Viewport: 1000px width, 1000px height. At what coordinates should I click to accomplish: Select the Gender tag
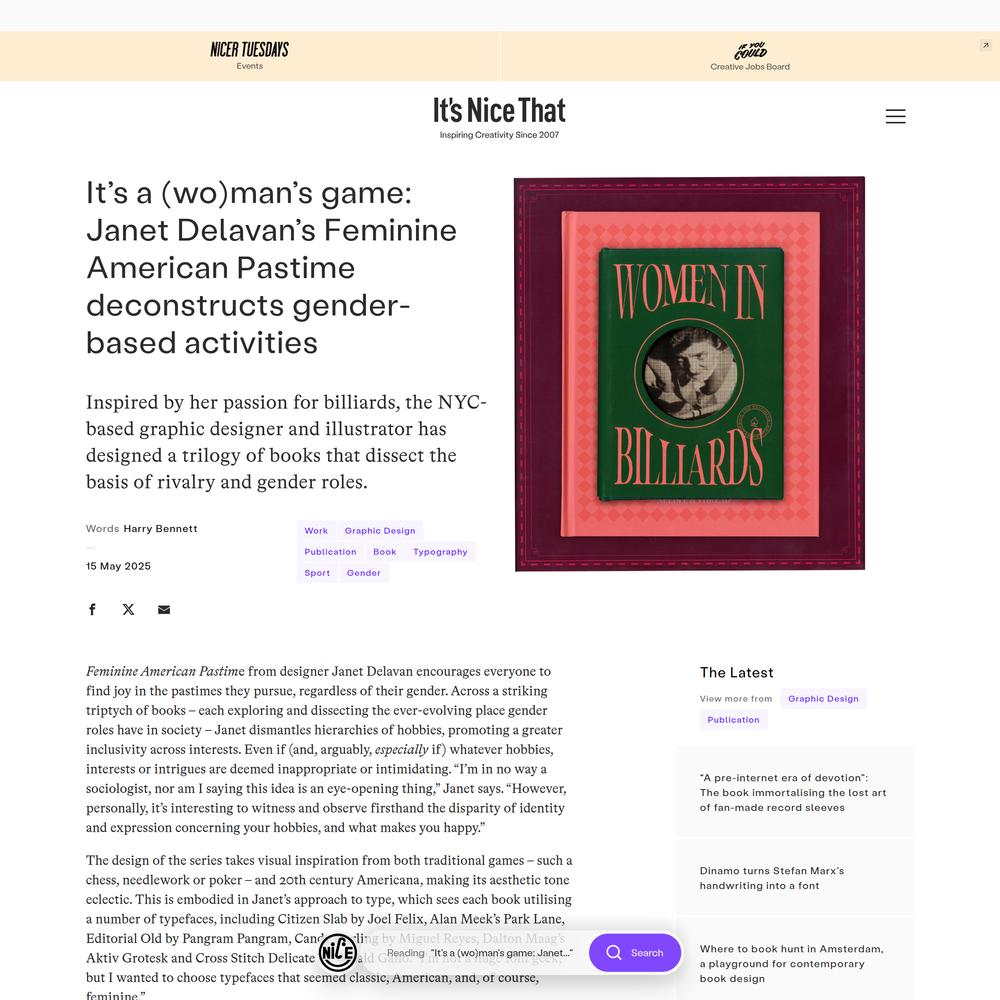coord(364,573)
